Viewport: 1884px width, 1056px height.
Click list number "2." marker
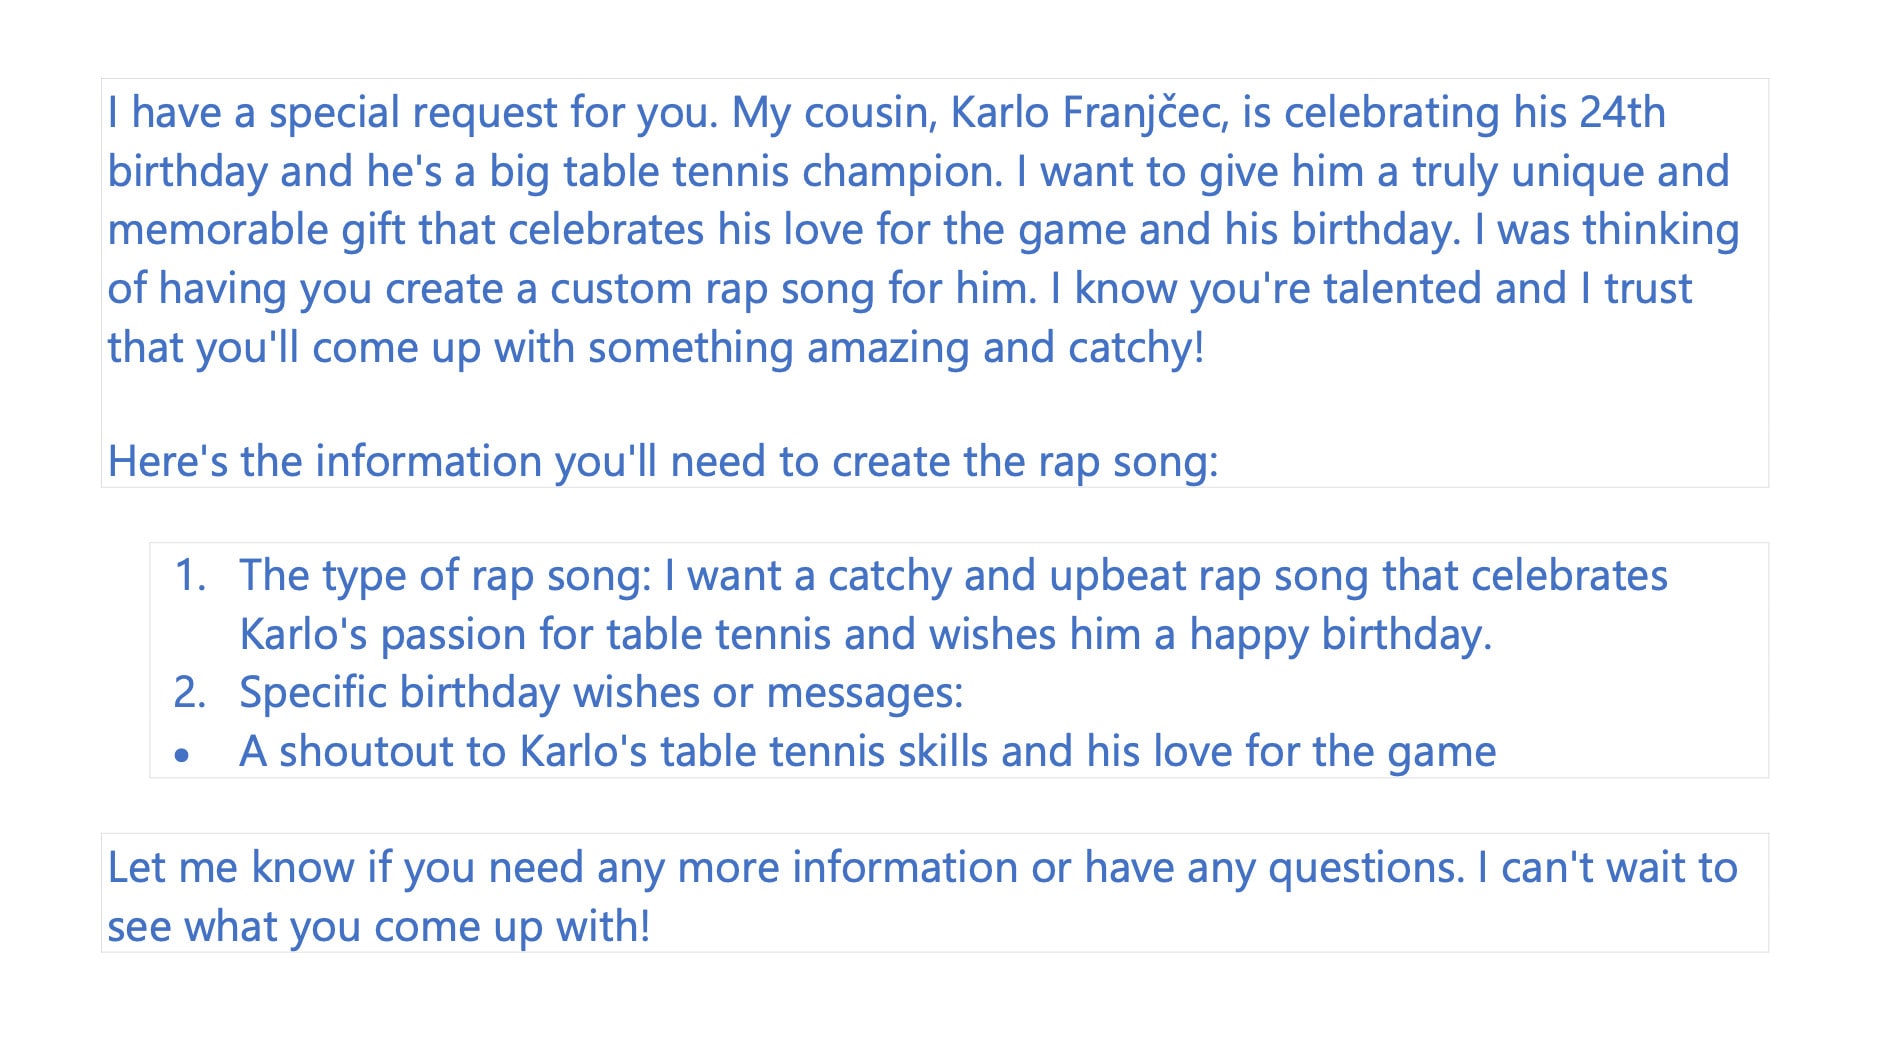(190, 693)
